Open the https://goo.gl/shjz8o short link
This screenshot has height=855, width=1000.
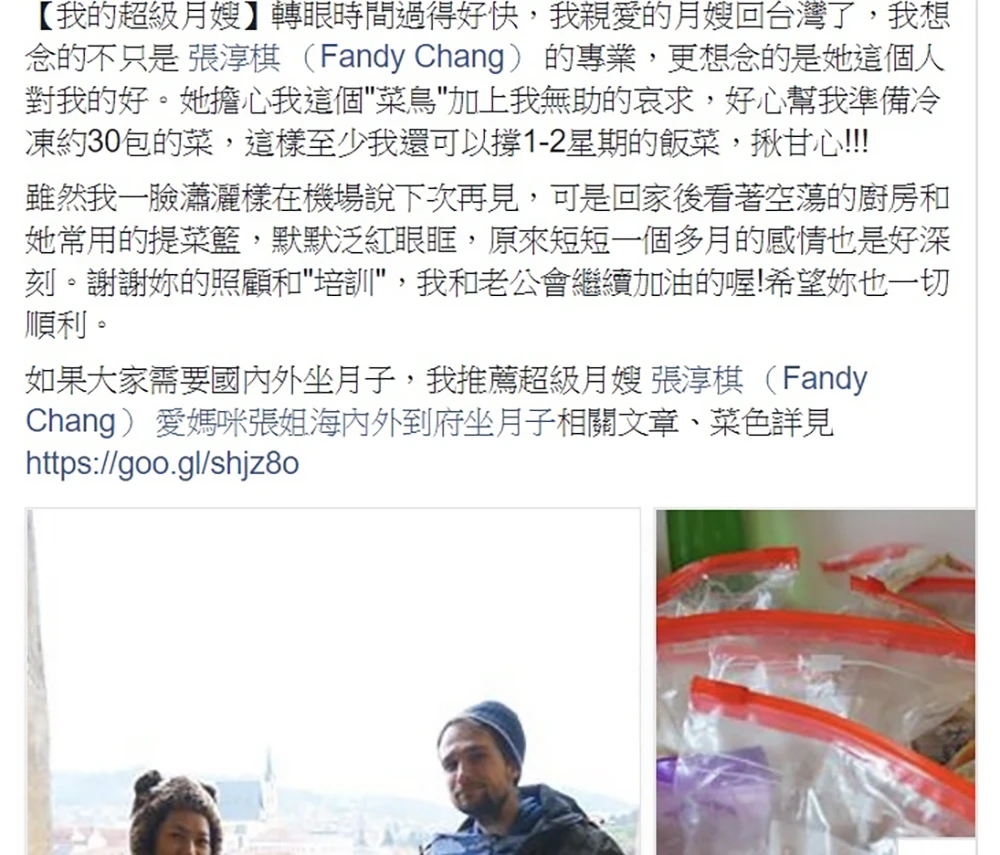pyautogui.click(x=162, y=464)
